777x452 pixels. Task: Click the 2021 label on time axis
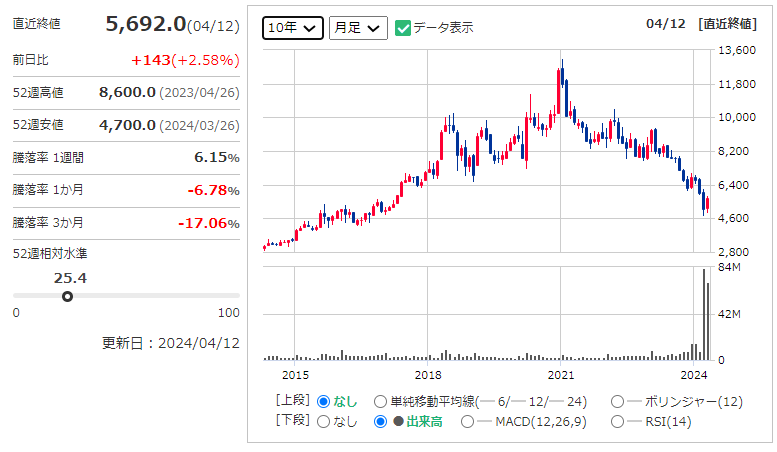(560, 376)
